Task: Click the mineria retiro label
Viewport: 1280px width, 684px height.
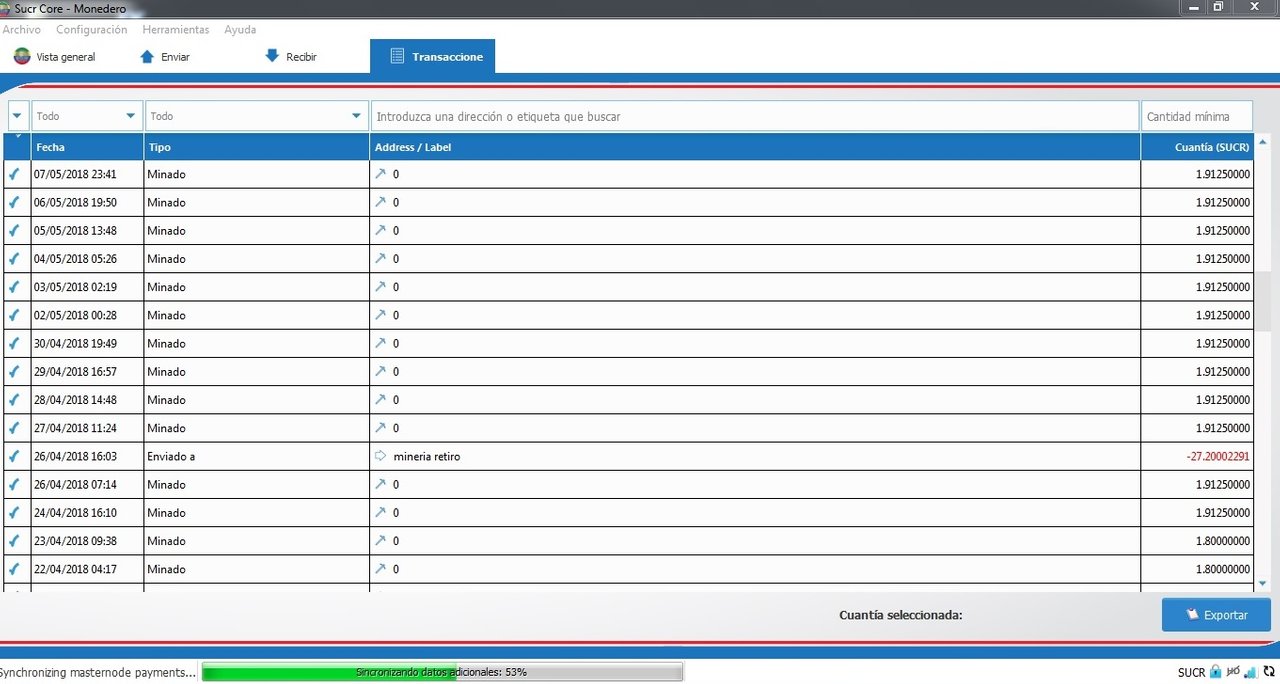Action: click(x=427, y=457)
